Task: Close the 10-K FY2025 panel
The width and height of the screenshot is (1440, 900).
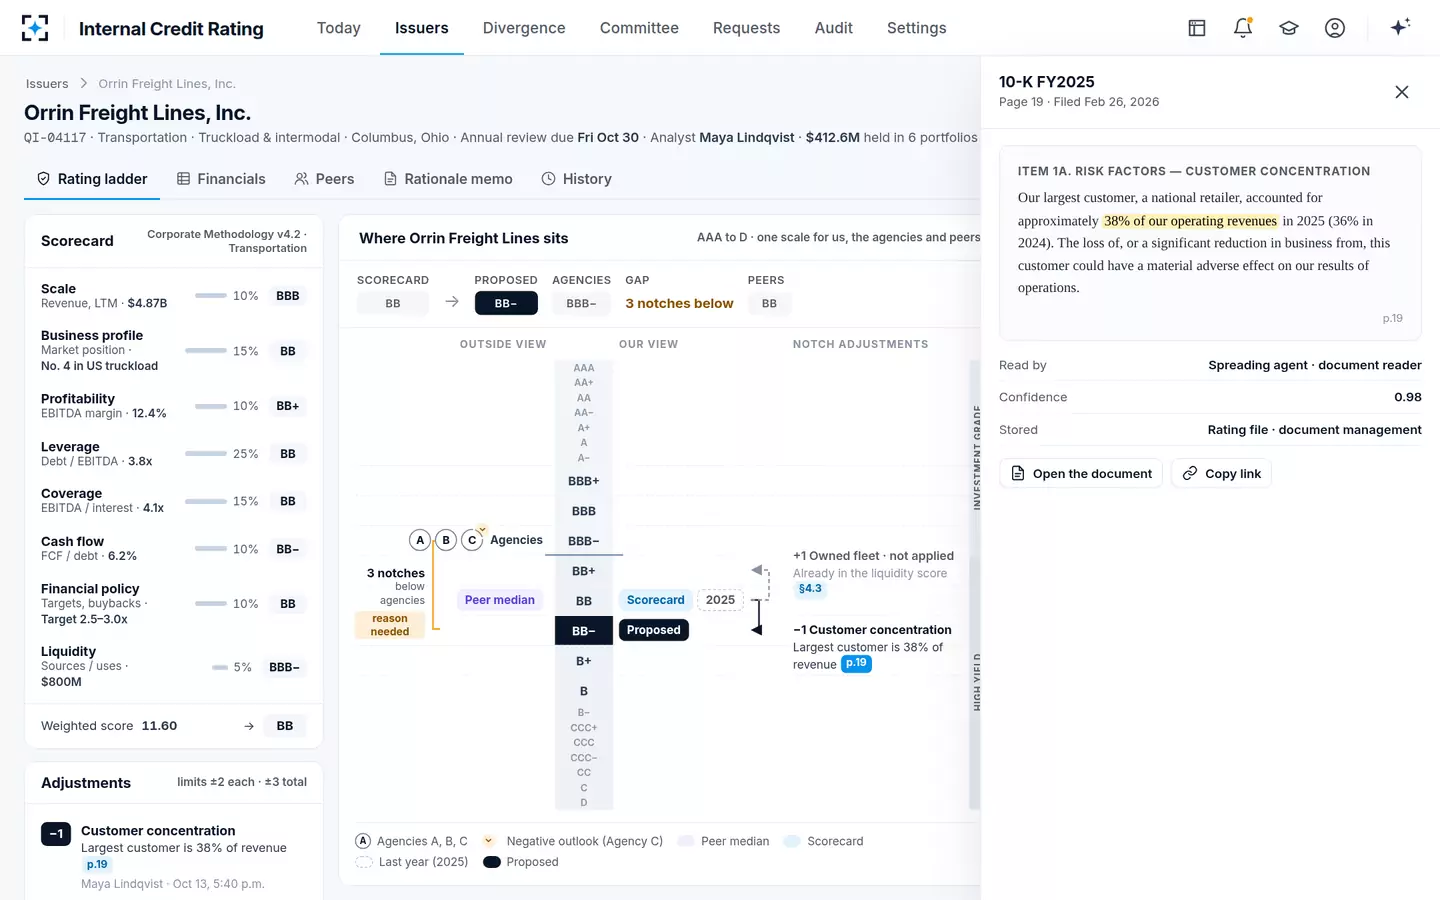Action: pos(1402,92)
